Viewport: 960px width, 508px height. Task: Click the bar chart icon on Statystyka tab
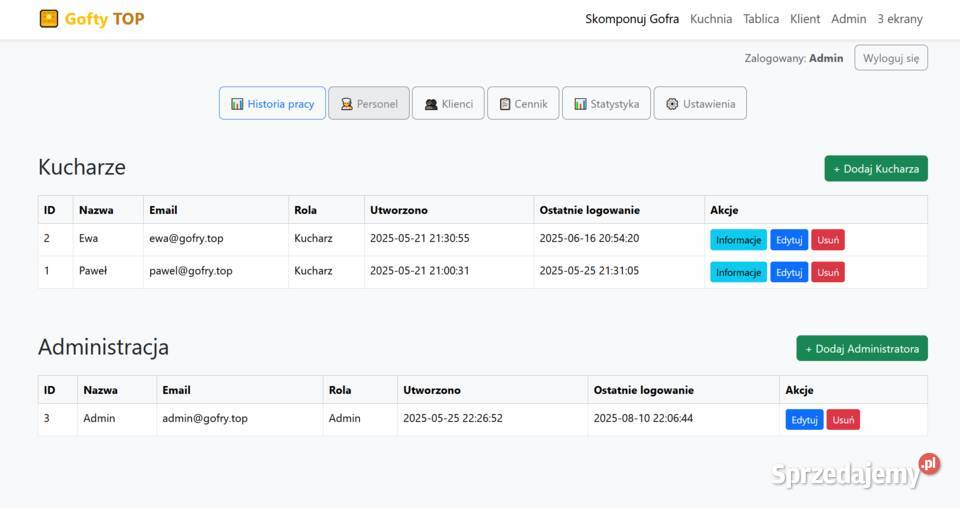(x=580, y=104)
